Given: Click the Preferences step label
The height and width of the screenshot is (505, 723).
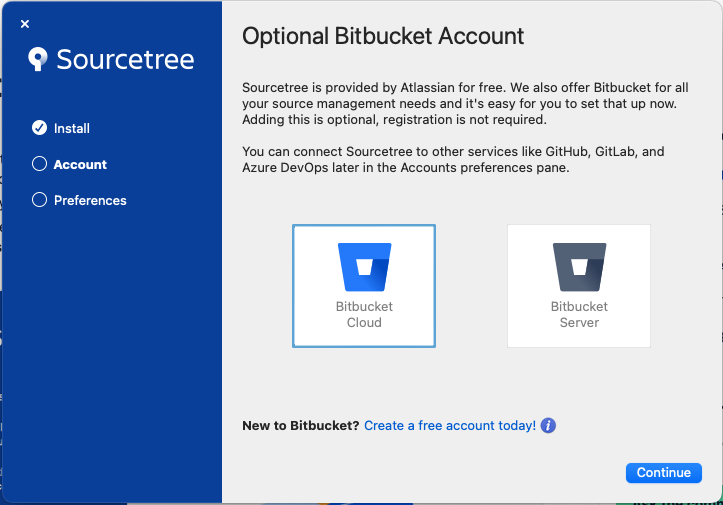Looking at the screenshot, I should pyautogui.click(x=90, y=200).
